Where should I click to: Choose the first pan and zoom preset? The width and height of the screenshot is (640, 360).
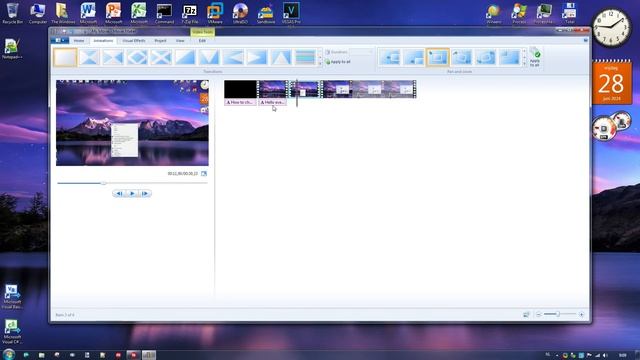click(x=390, y=58)
